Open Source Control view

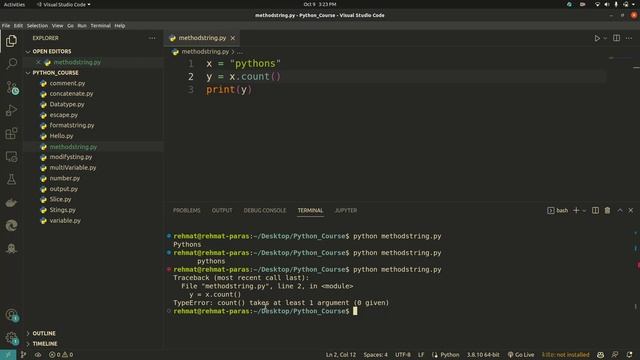[x=11, y=87]
